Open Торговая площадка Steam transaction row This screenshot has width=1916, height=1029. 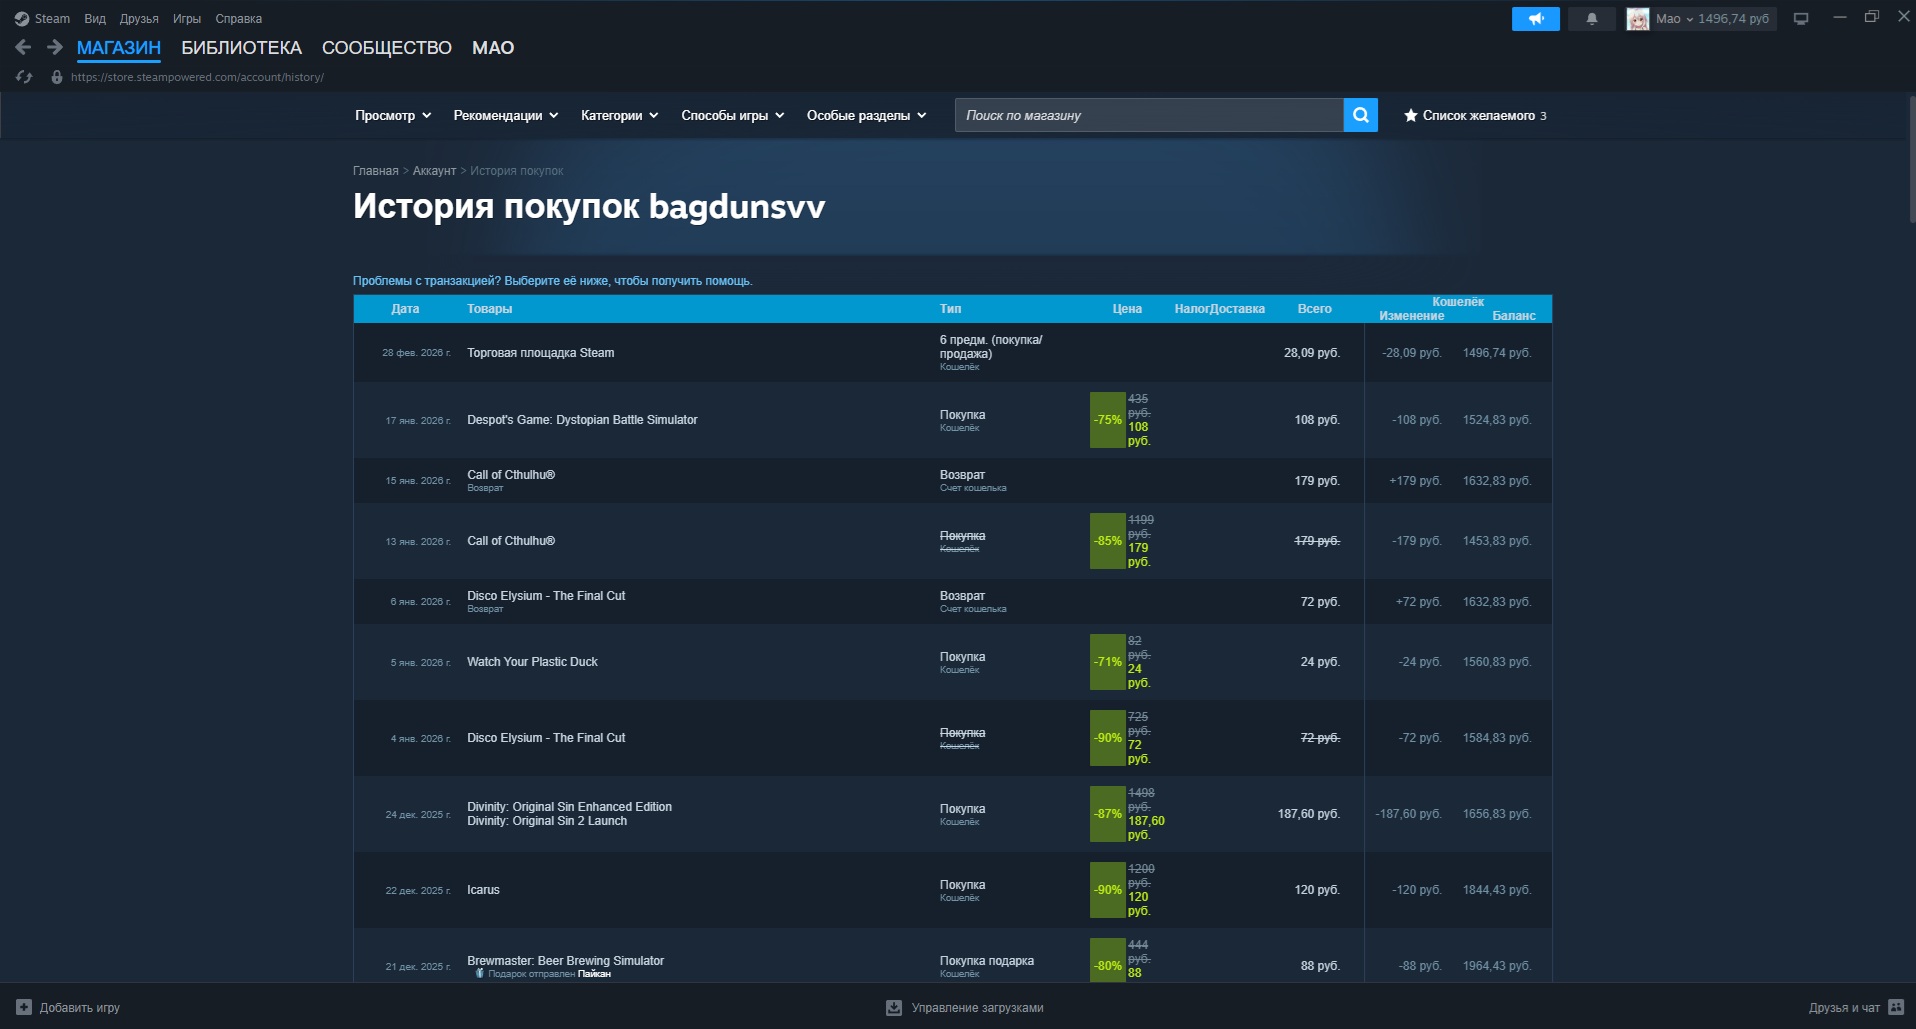coord(952,352)
